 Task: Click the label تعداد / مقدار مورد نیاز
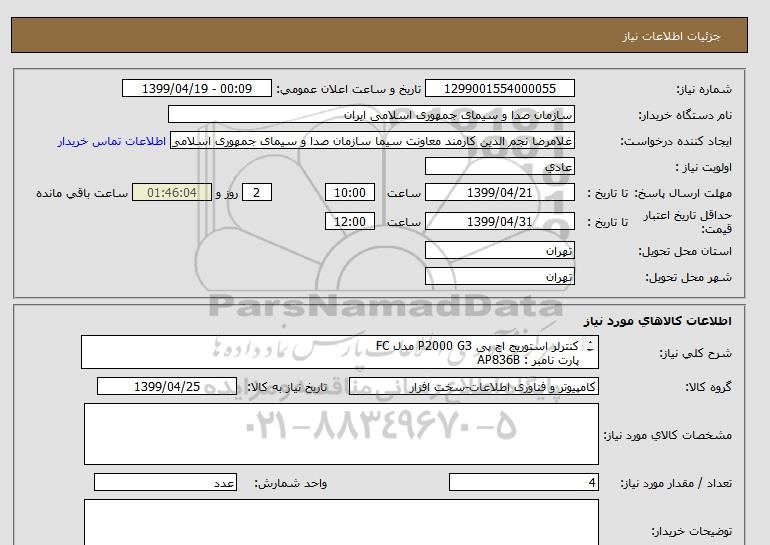click(676, 484)
